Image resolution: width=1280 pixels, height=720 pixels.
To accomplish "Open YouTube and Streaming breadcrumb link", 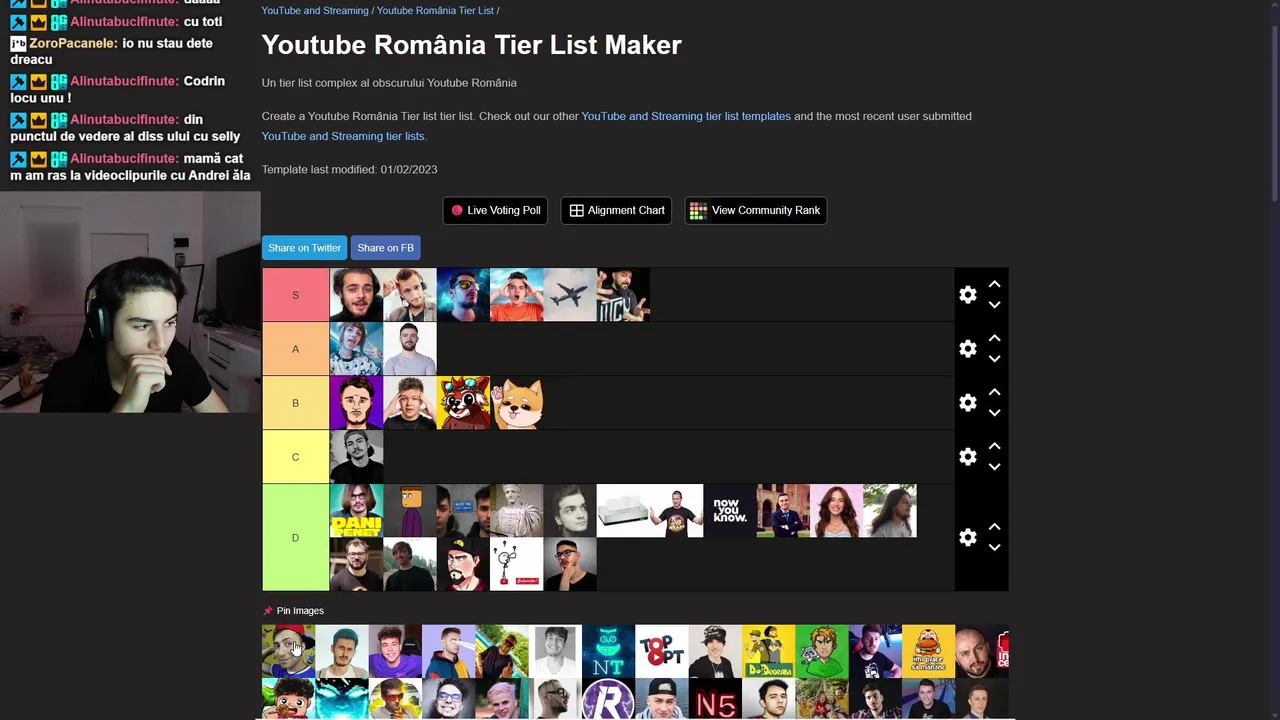I will pos(315,11).
